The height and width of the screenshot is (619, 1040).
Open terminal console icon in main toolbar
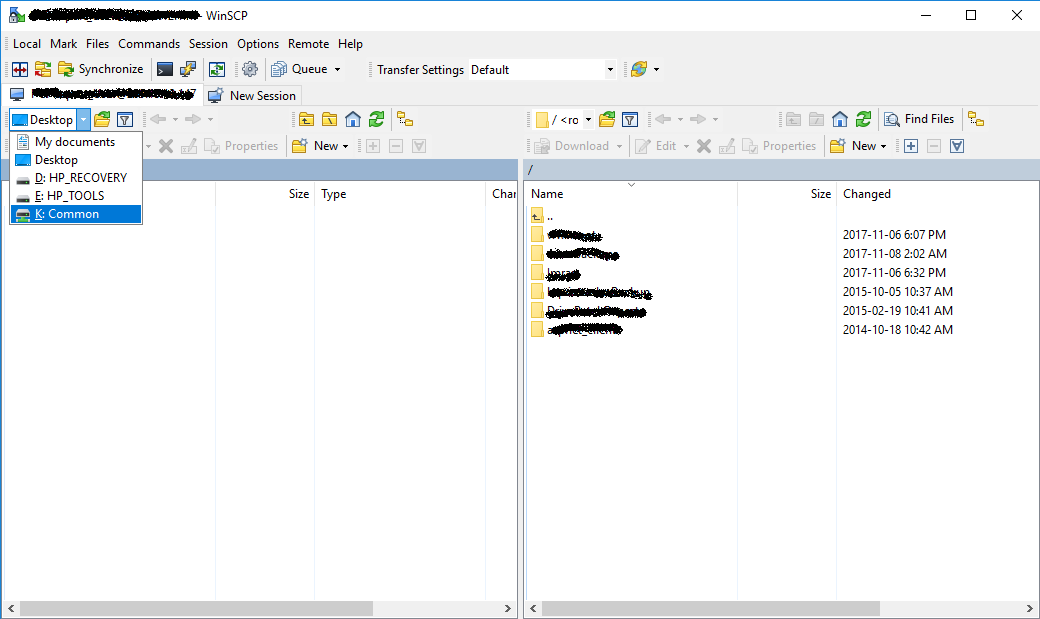(x=165, y=69)
